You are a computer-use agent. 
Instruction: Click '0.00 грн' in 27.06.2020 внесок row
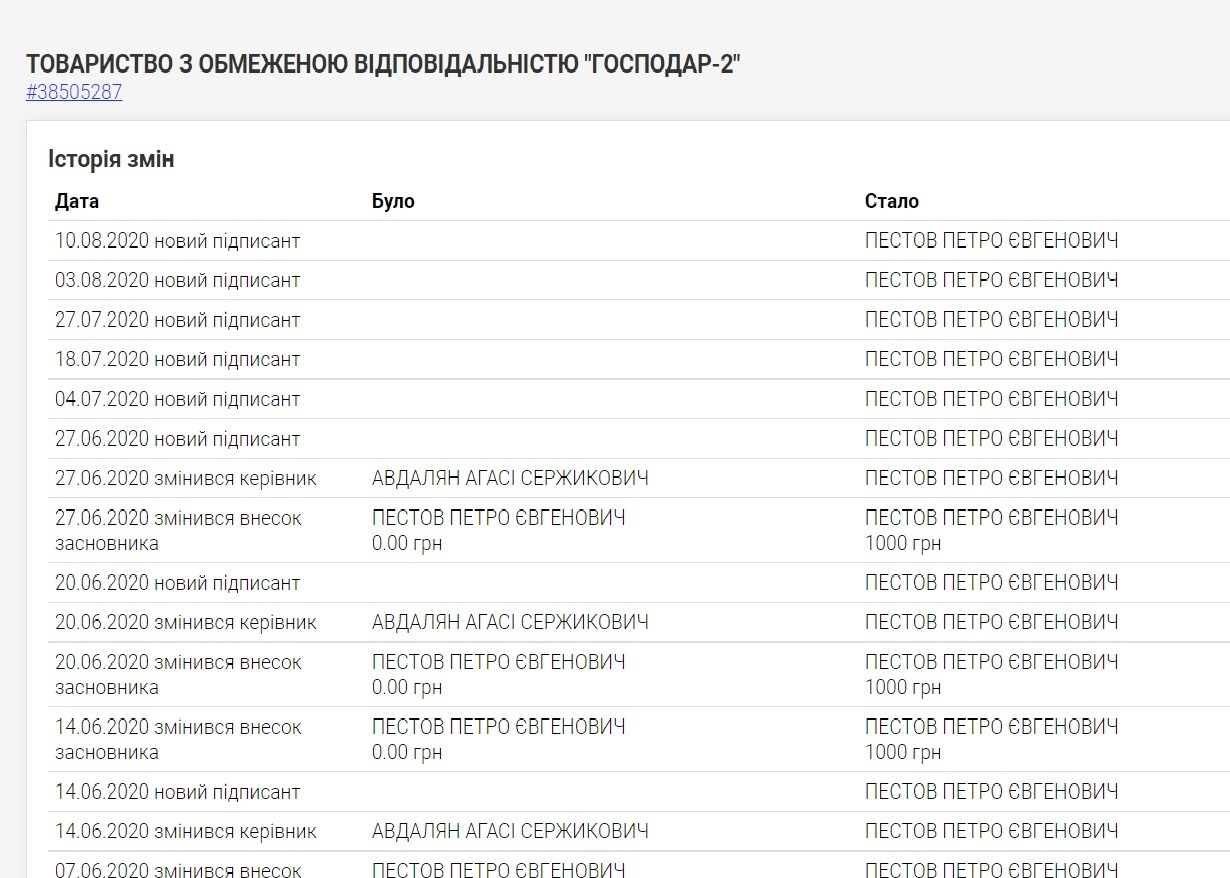407,544
